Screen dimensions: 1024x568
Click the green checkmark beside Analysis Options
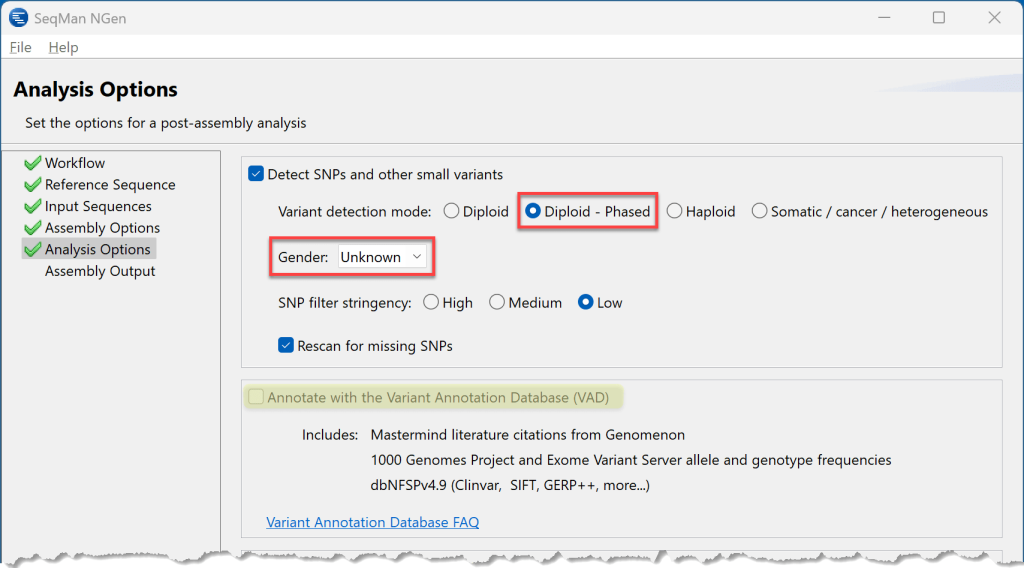(x=33, y=249)
